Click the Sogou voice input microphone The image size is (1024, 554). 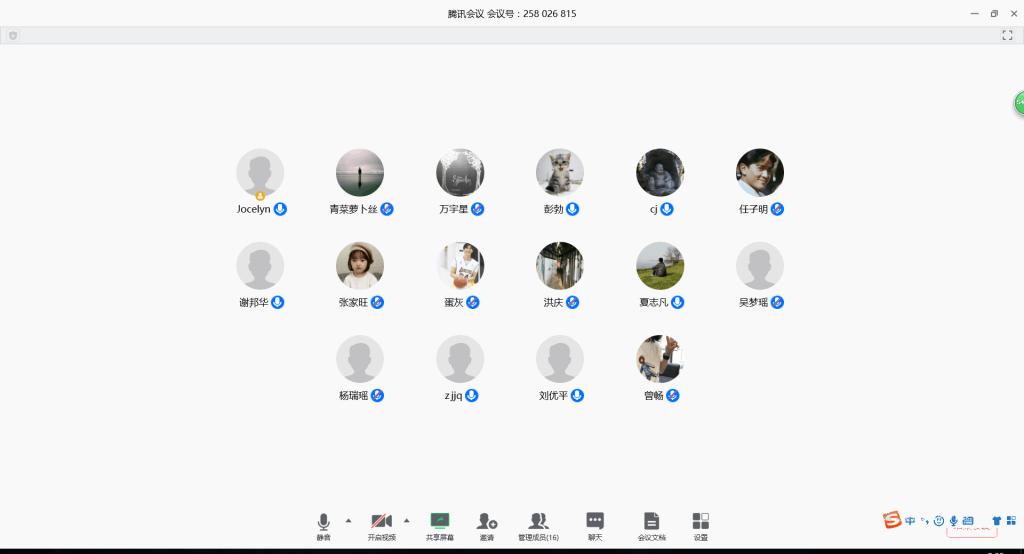(953, 521)
